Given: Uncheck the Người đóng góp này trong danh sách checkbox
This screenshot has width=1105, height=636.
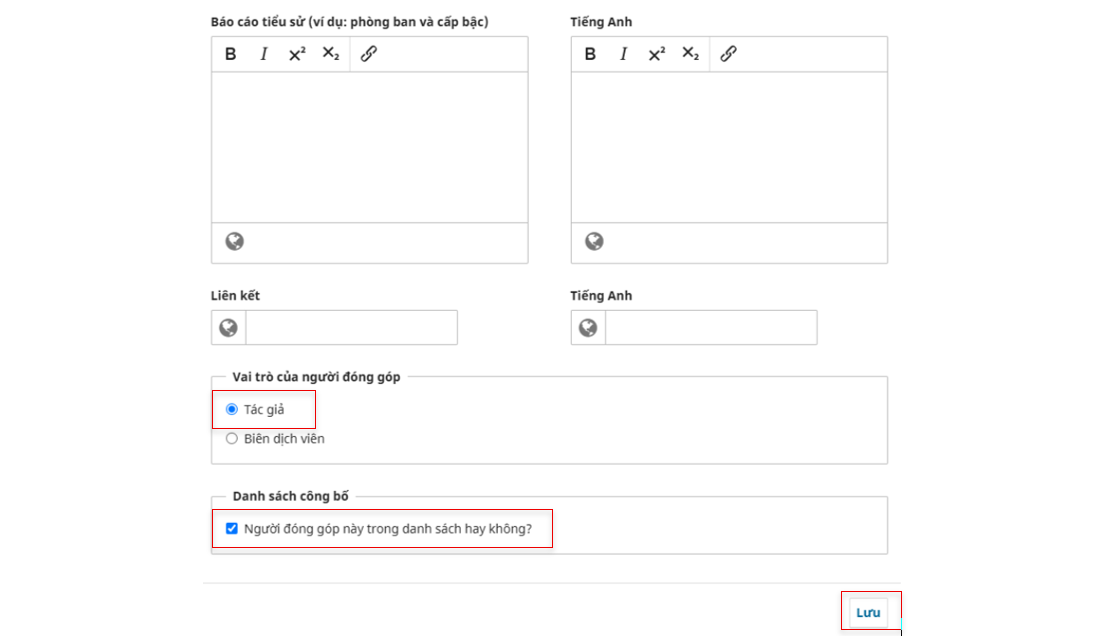Looking at the screenshot, I should pyautogui.click(x=232, y=528).
